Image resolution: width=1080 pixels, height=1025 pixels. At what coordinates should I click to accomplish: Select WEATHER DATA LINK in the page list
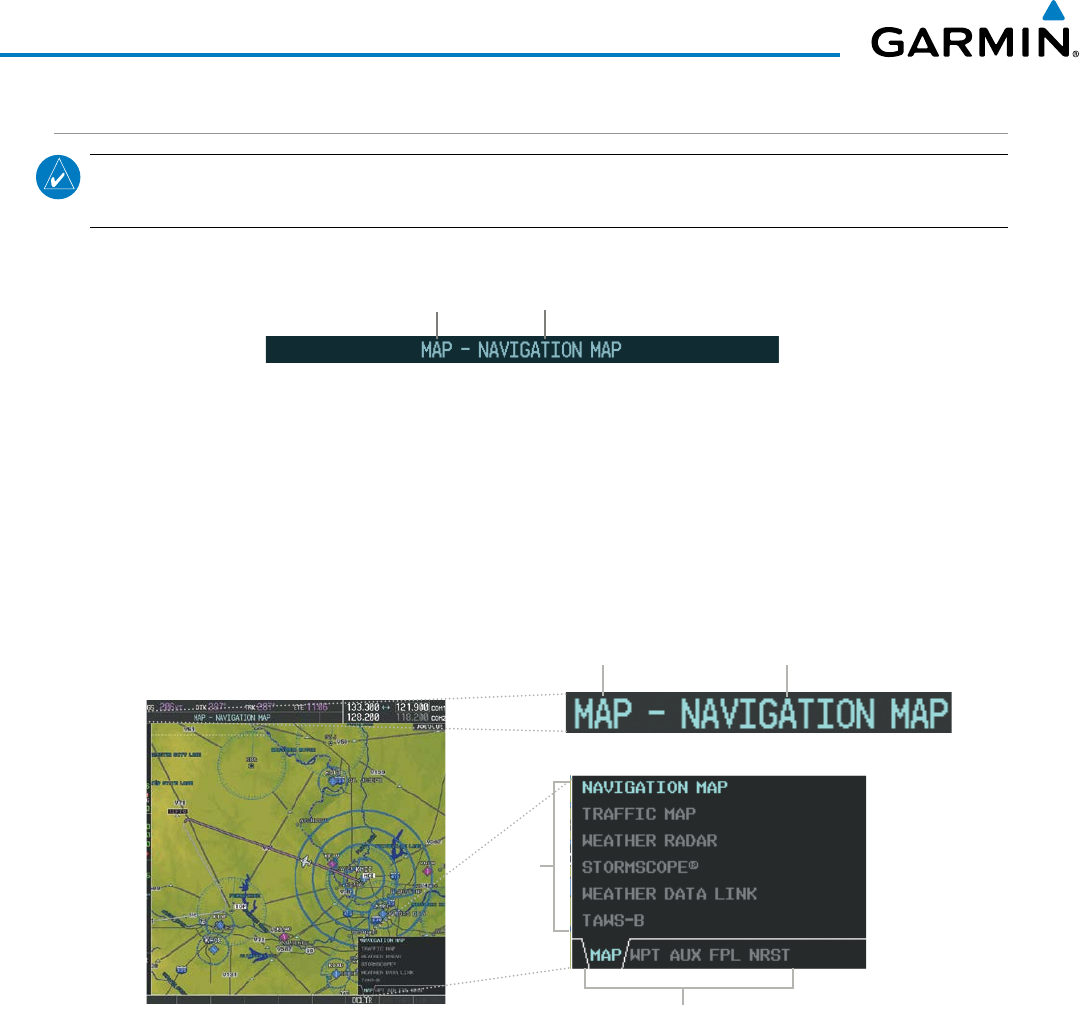669,894
